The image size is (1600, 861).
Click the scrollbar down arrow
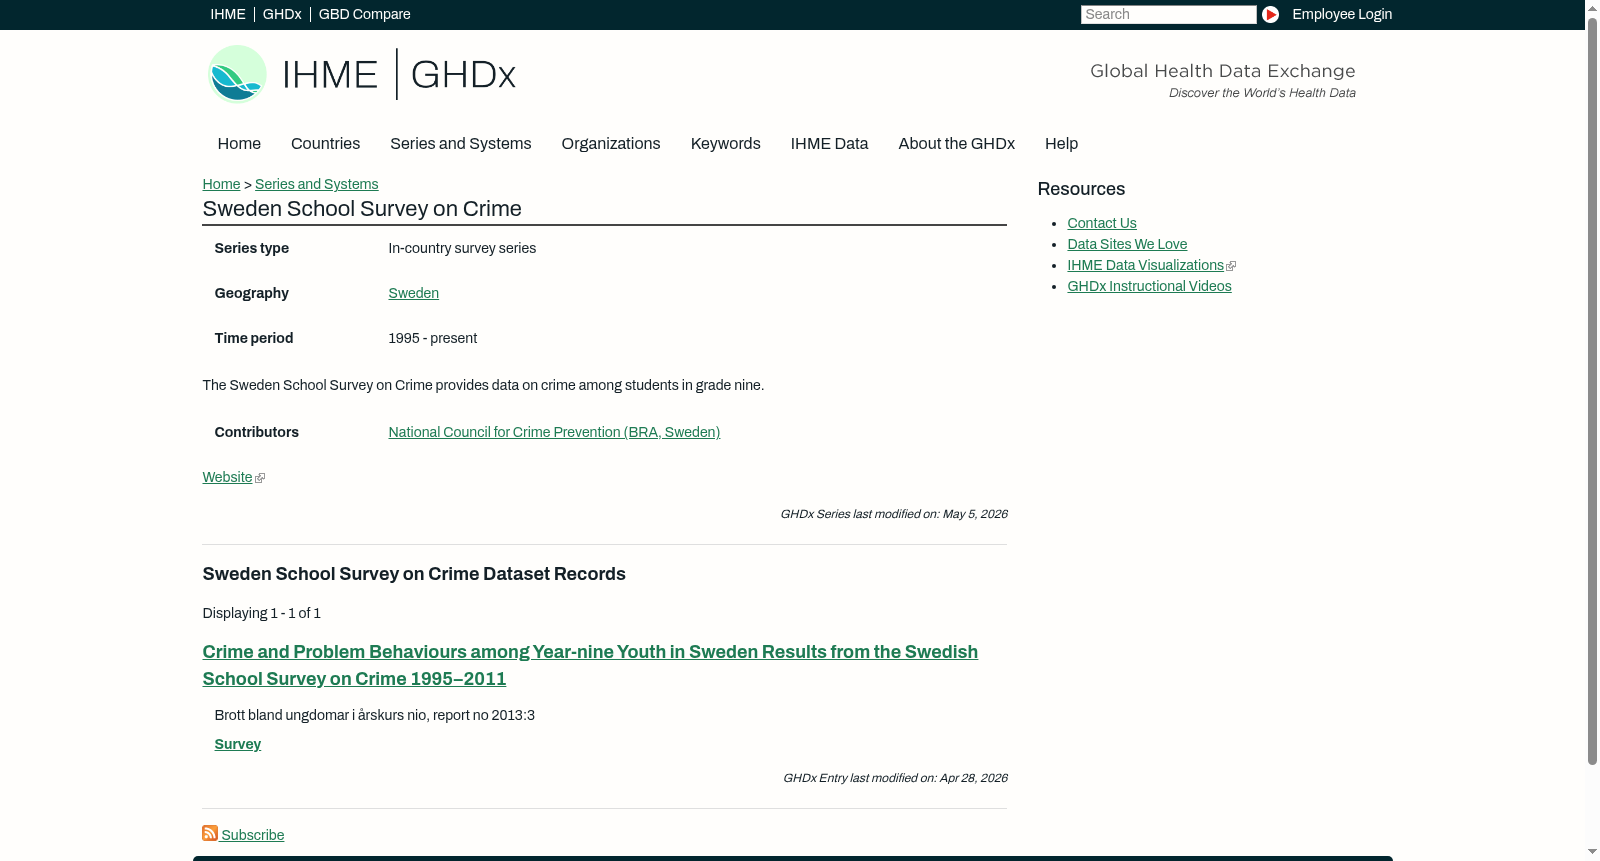[x=1592, y=853]
